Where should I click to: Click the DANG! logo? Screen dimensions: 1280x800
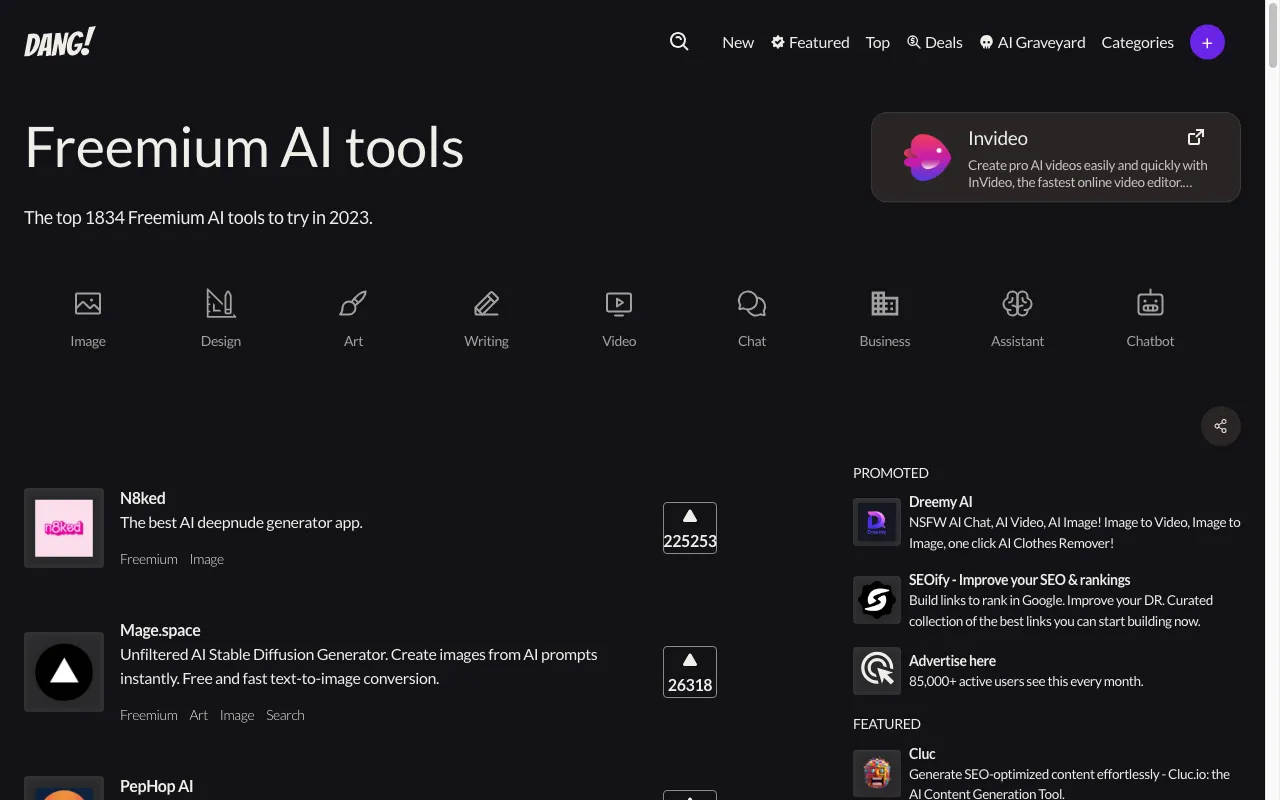tap(60, 42)
